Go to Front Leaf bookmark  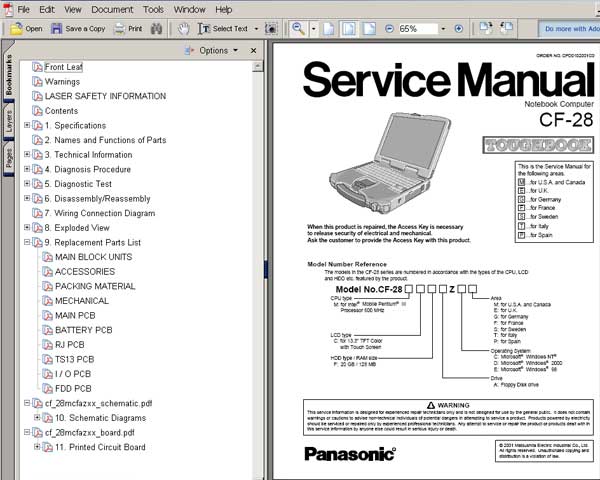tap(64, 67)
